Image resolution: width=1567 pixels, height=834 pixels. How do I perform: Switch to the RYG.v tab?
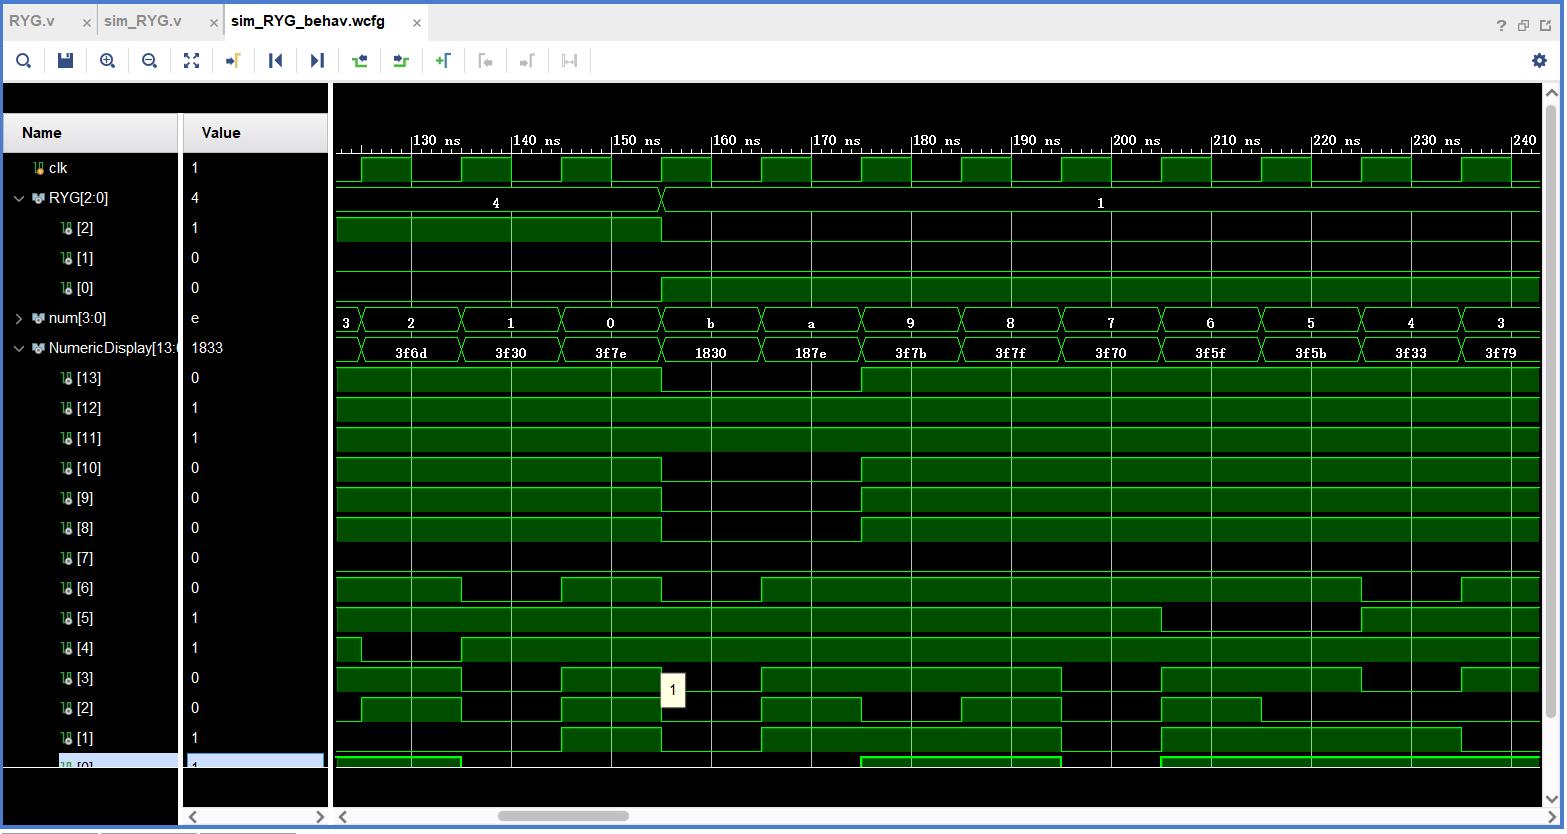(x=32, y=21)
